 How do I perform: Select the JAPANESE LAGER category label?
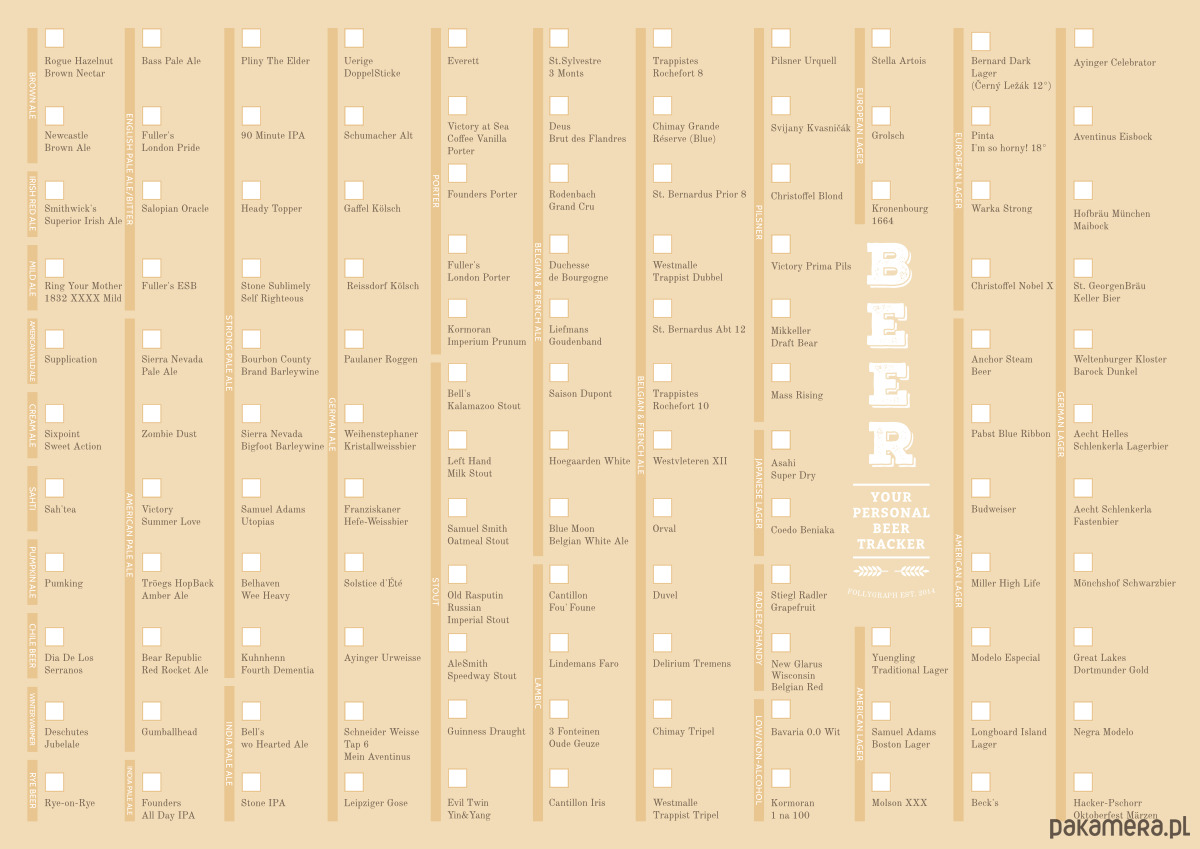(759, 494)
